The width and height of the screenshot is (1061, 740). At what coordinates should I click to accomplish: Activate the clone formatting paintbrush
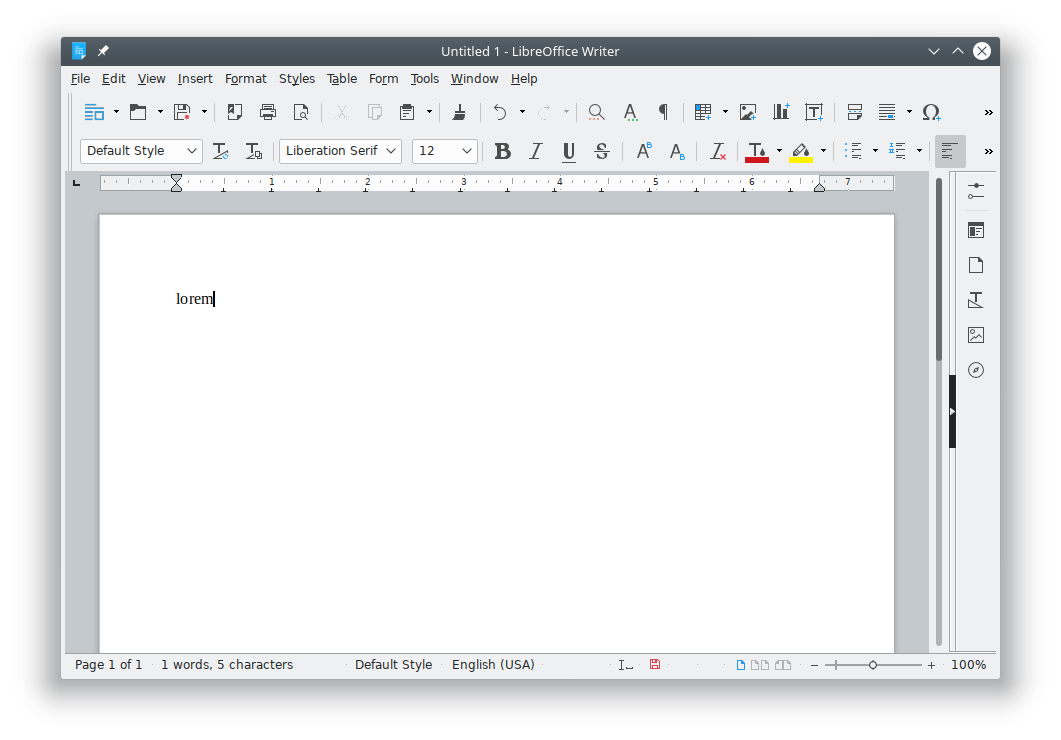pyautogui.click(x=459, y=112)
